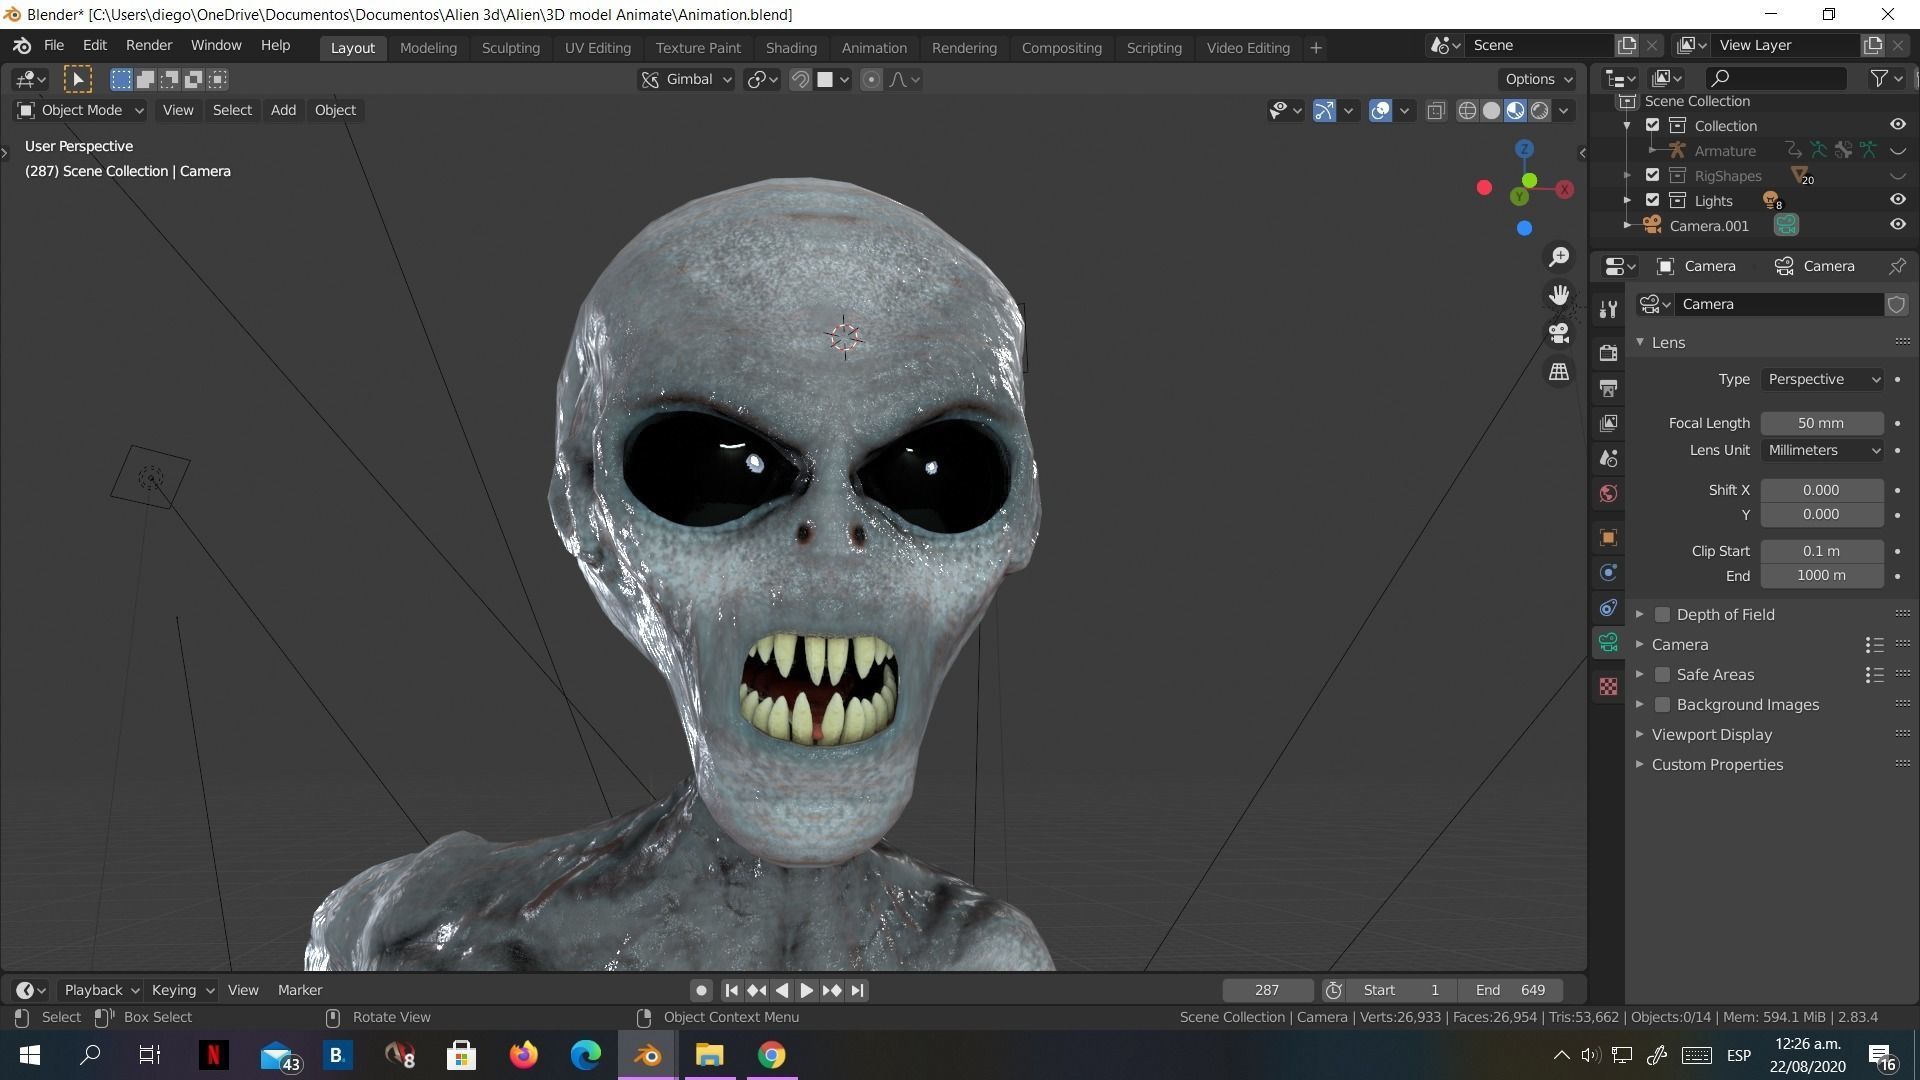
Task: Expand the Viewport Display panel
Action: click(x=1711, y=735)
